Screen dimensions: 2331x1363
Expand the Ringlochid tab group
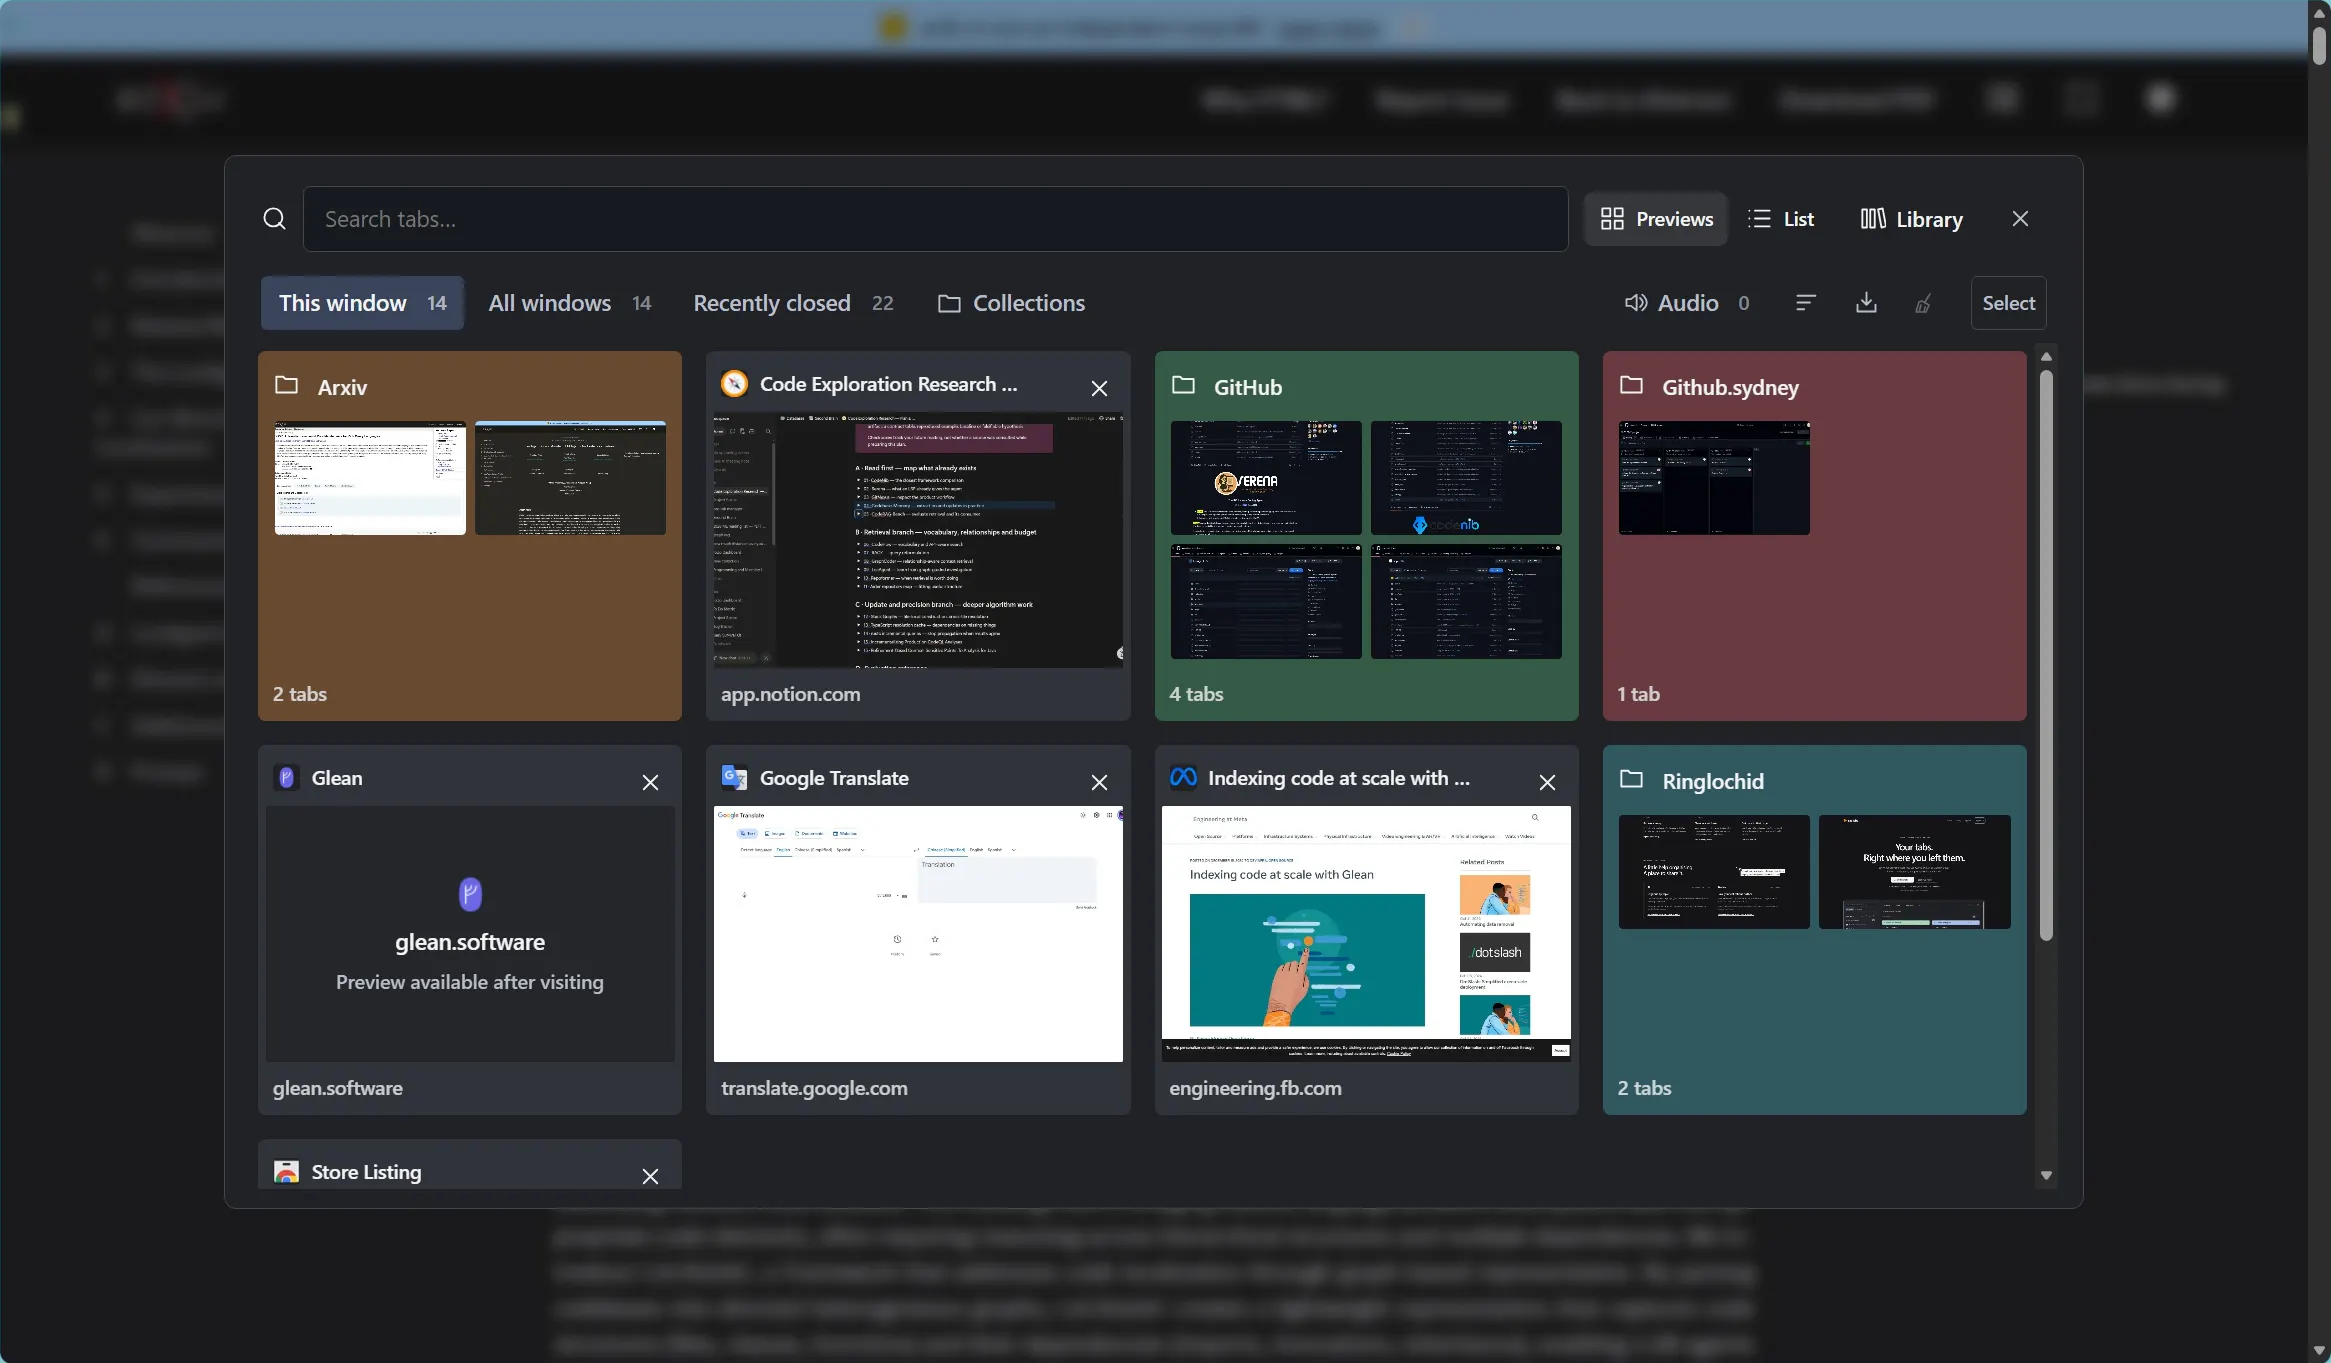tap(1814, 930)
